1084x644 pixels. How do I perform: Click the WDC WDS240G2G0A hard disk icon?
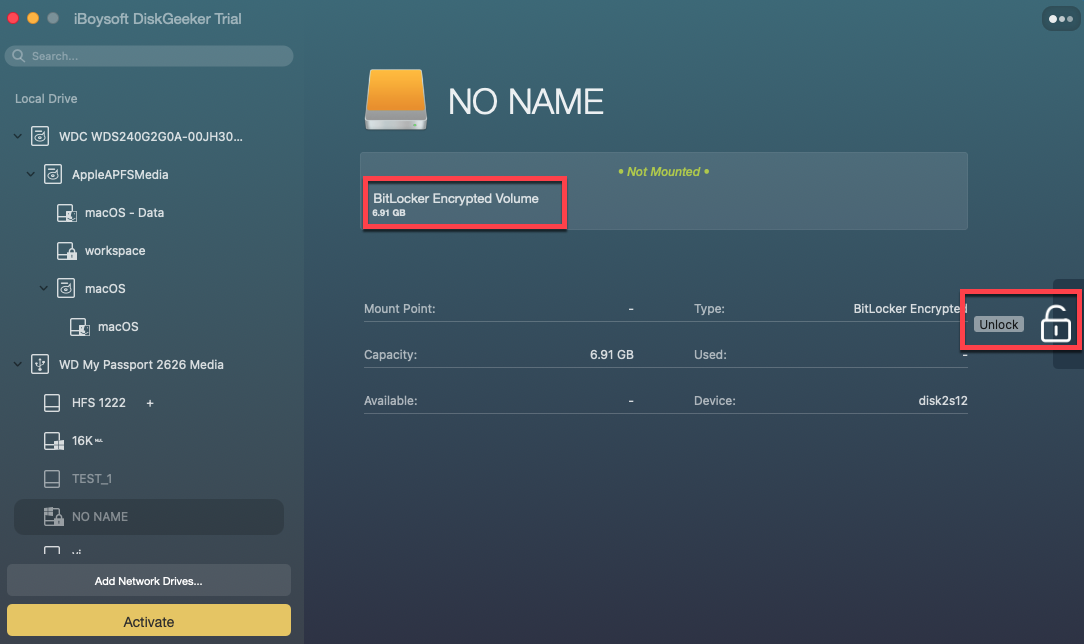40,136
